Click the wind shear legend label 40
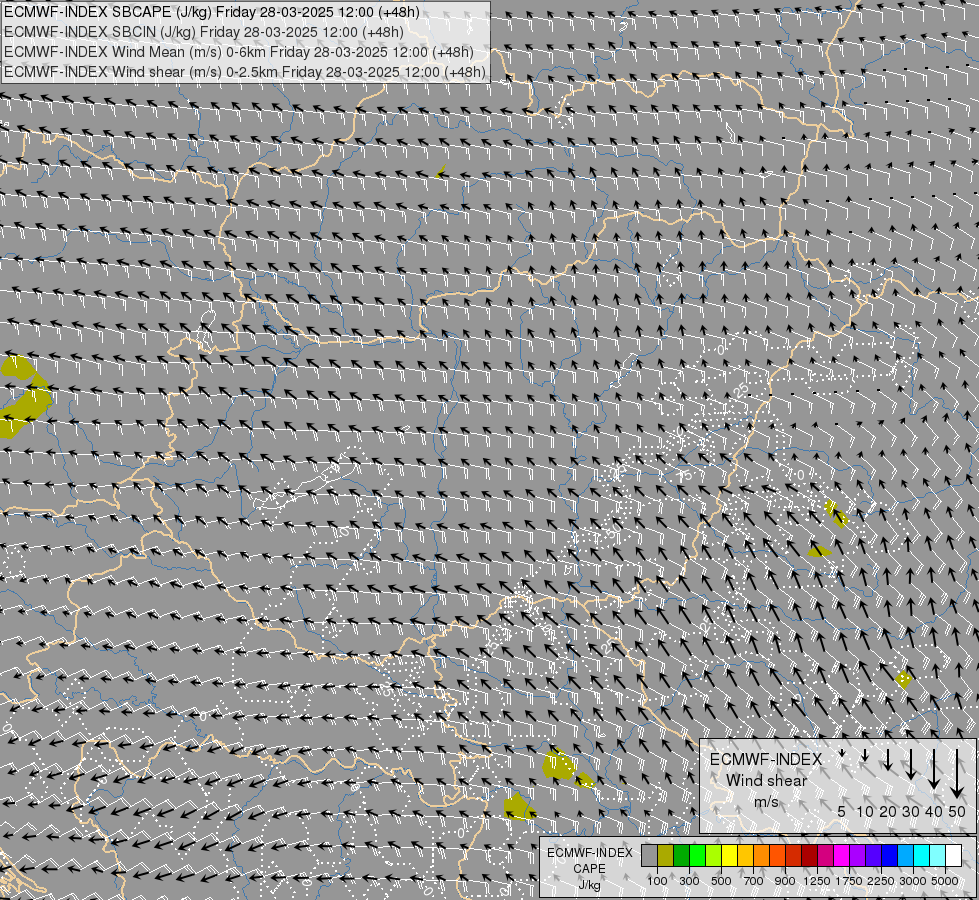The image size is (979, 900). (x=934, y=811)
